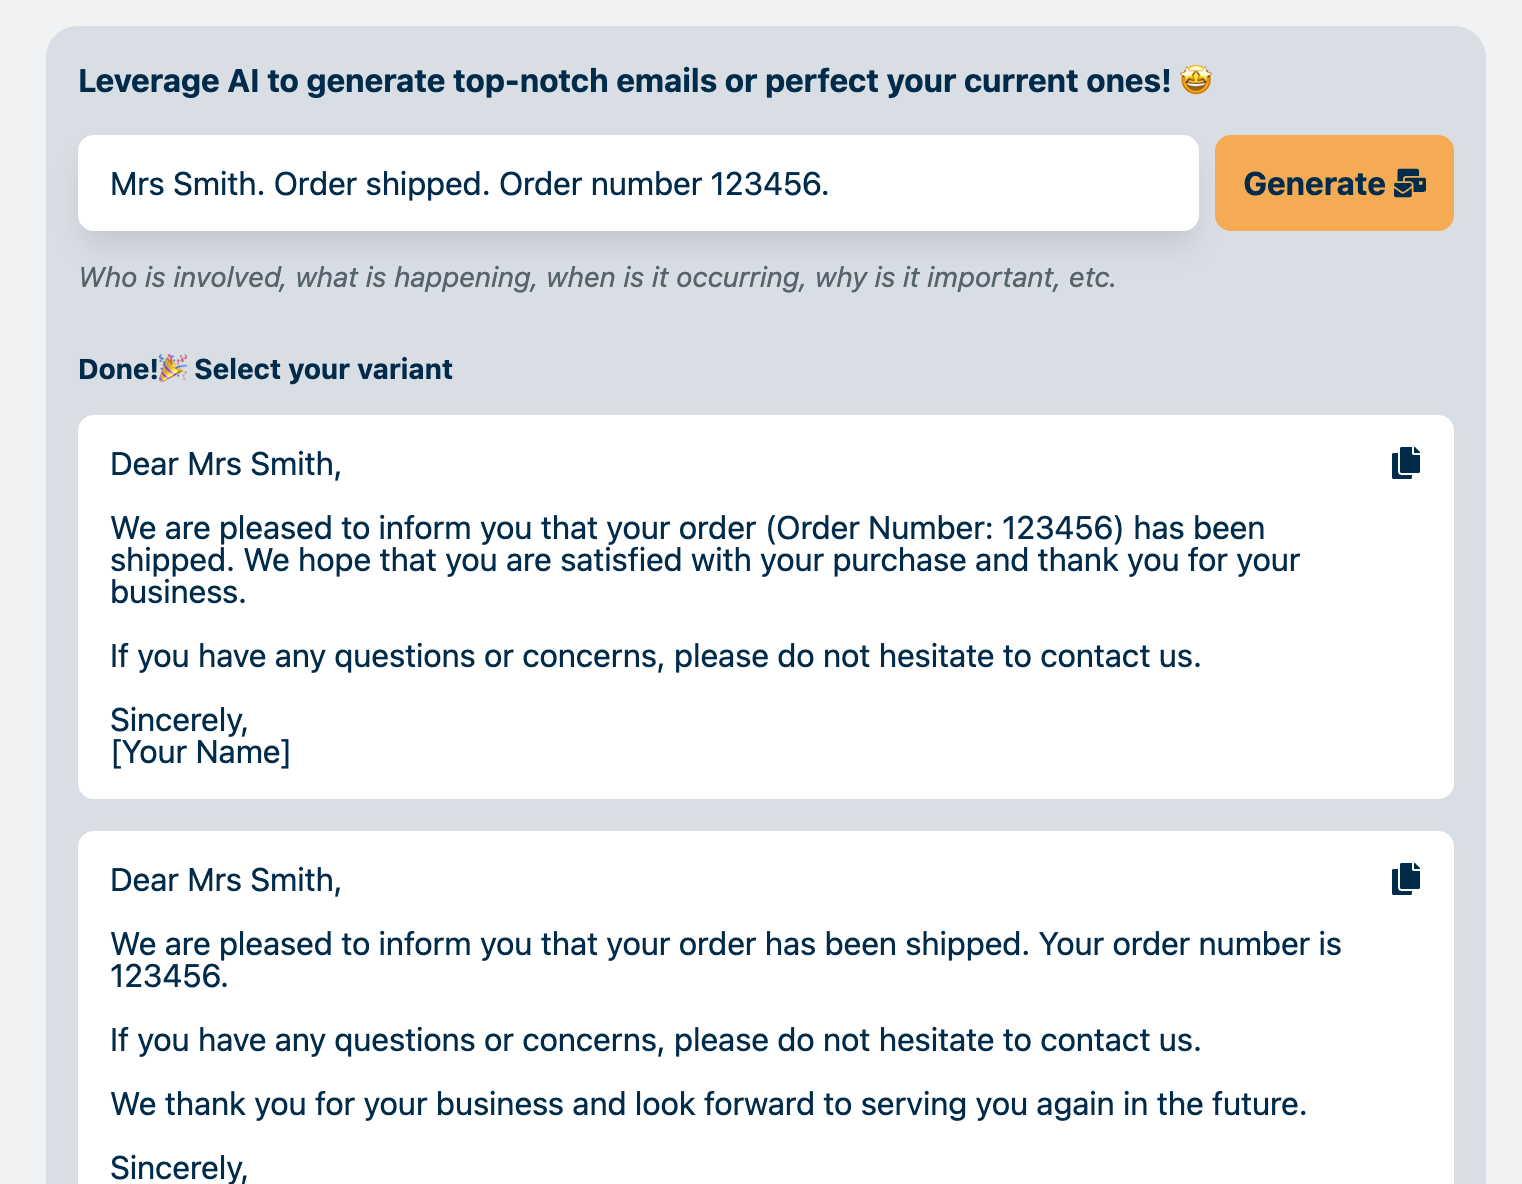Click "Dear Mrs Smith," in first variant
The height and width of the screenshot is (1184, 1522).
(x=226, y=464)
